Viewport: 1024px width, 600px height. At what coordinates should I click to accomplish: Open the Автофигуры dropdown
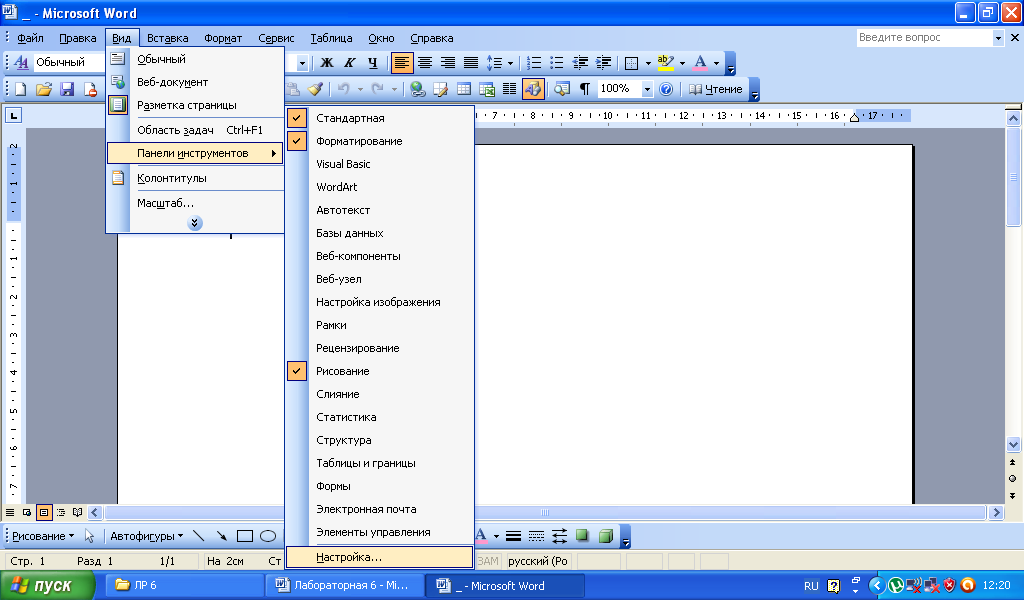point(146,536)
